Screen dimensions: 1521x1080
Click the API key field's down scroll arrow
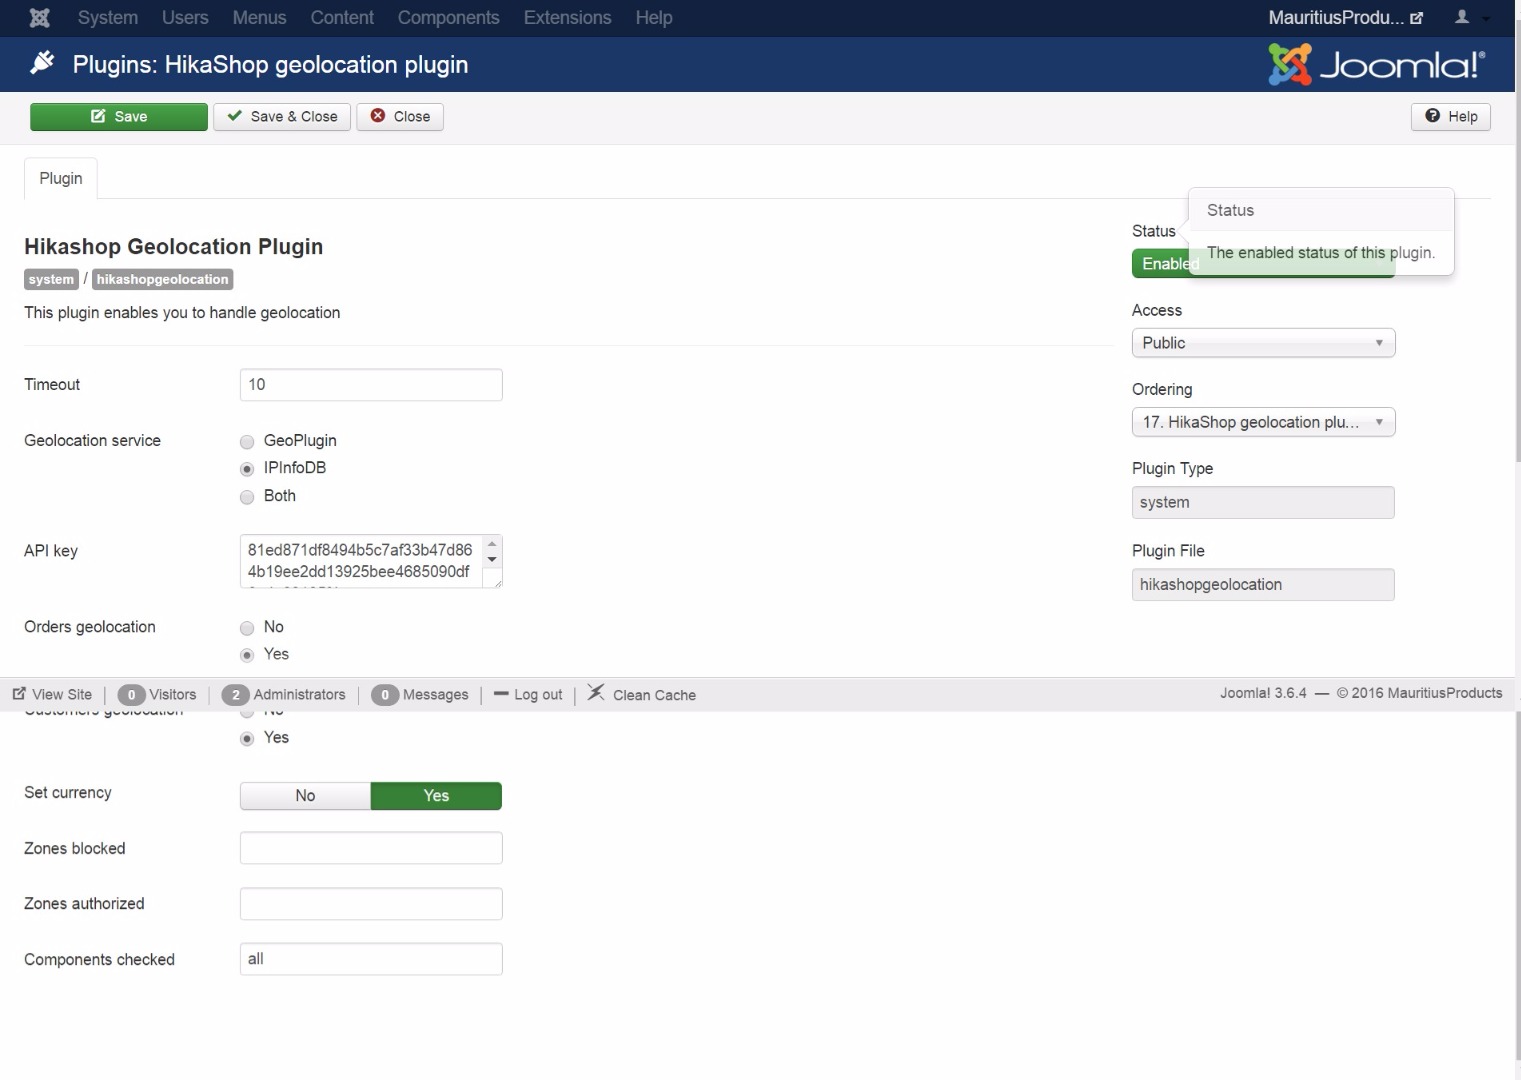click(x=492, y=560)
